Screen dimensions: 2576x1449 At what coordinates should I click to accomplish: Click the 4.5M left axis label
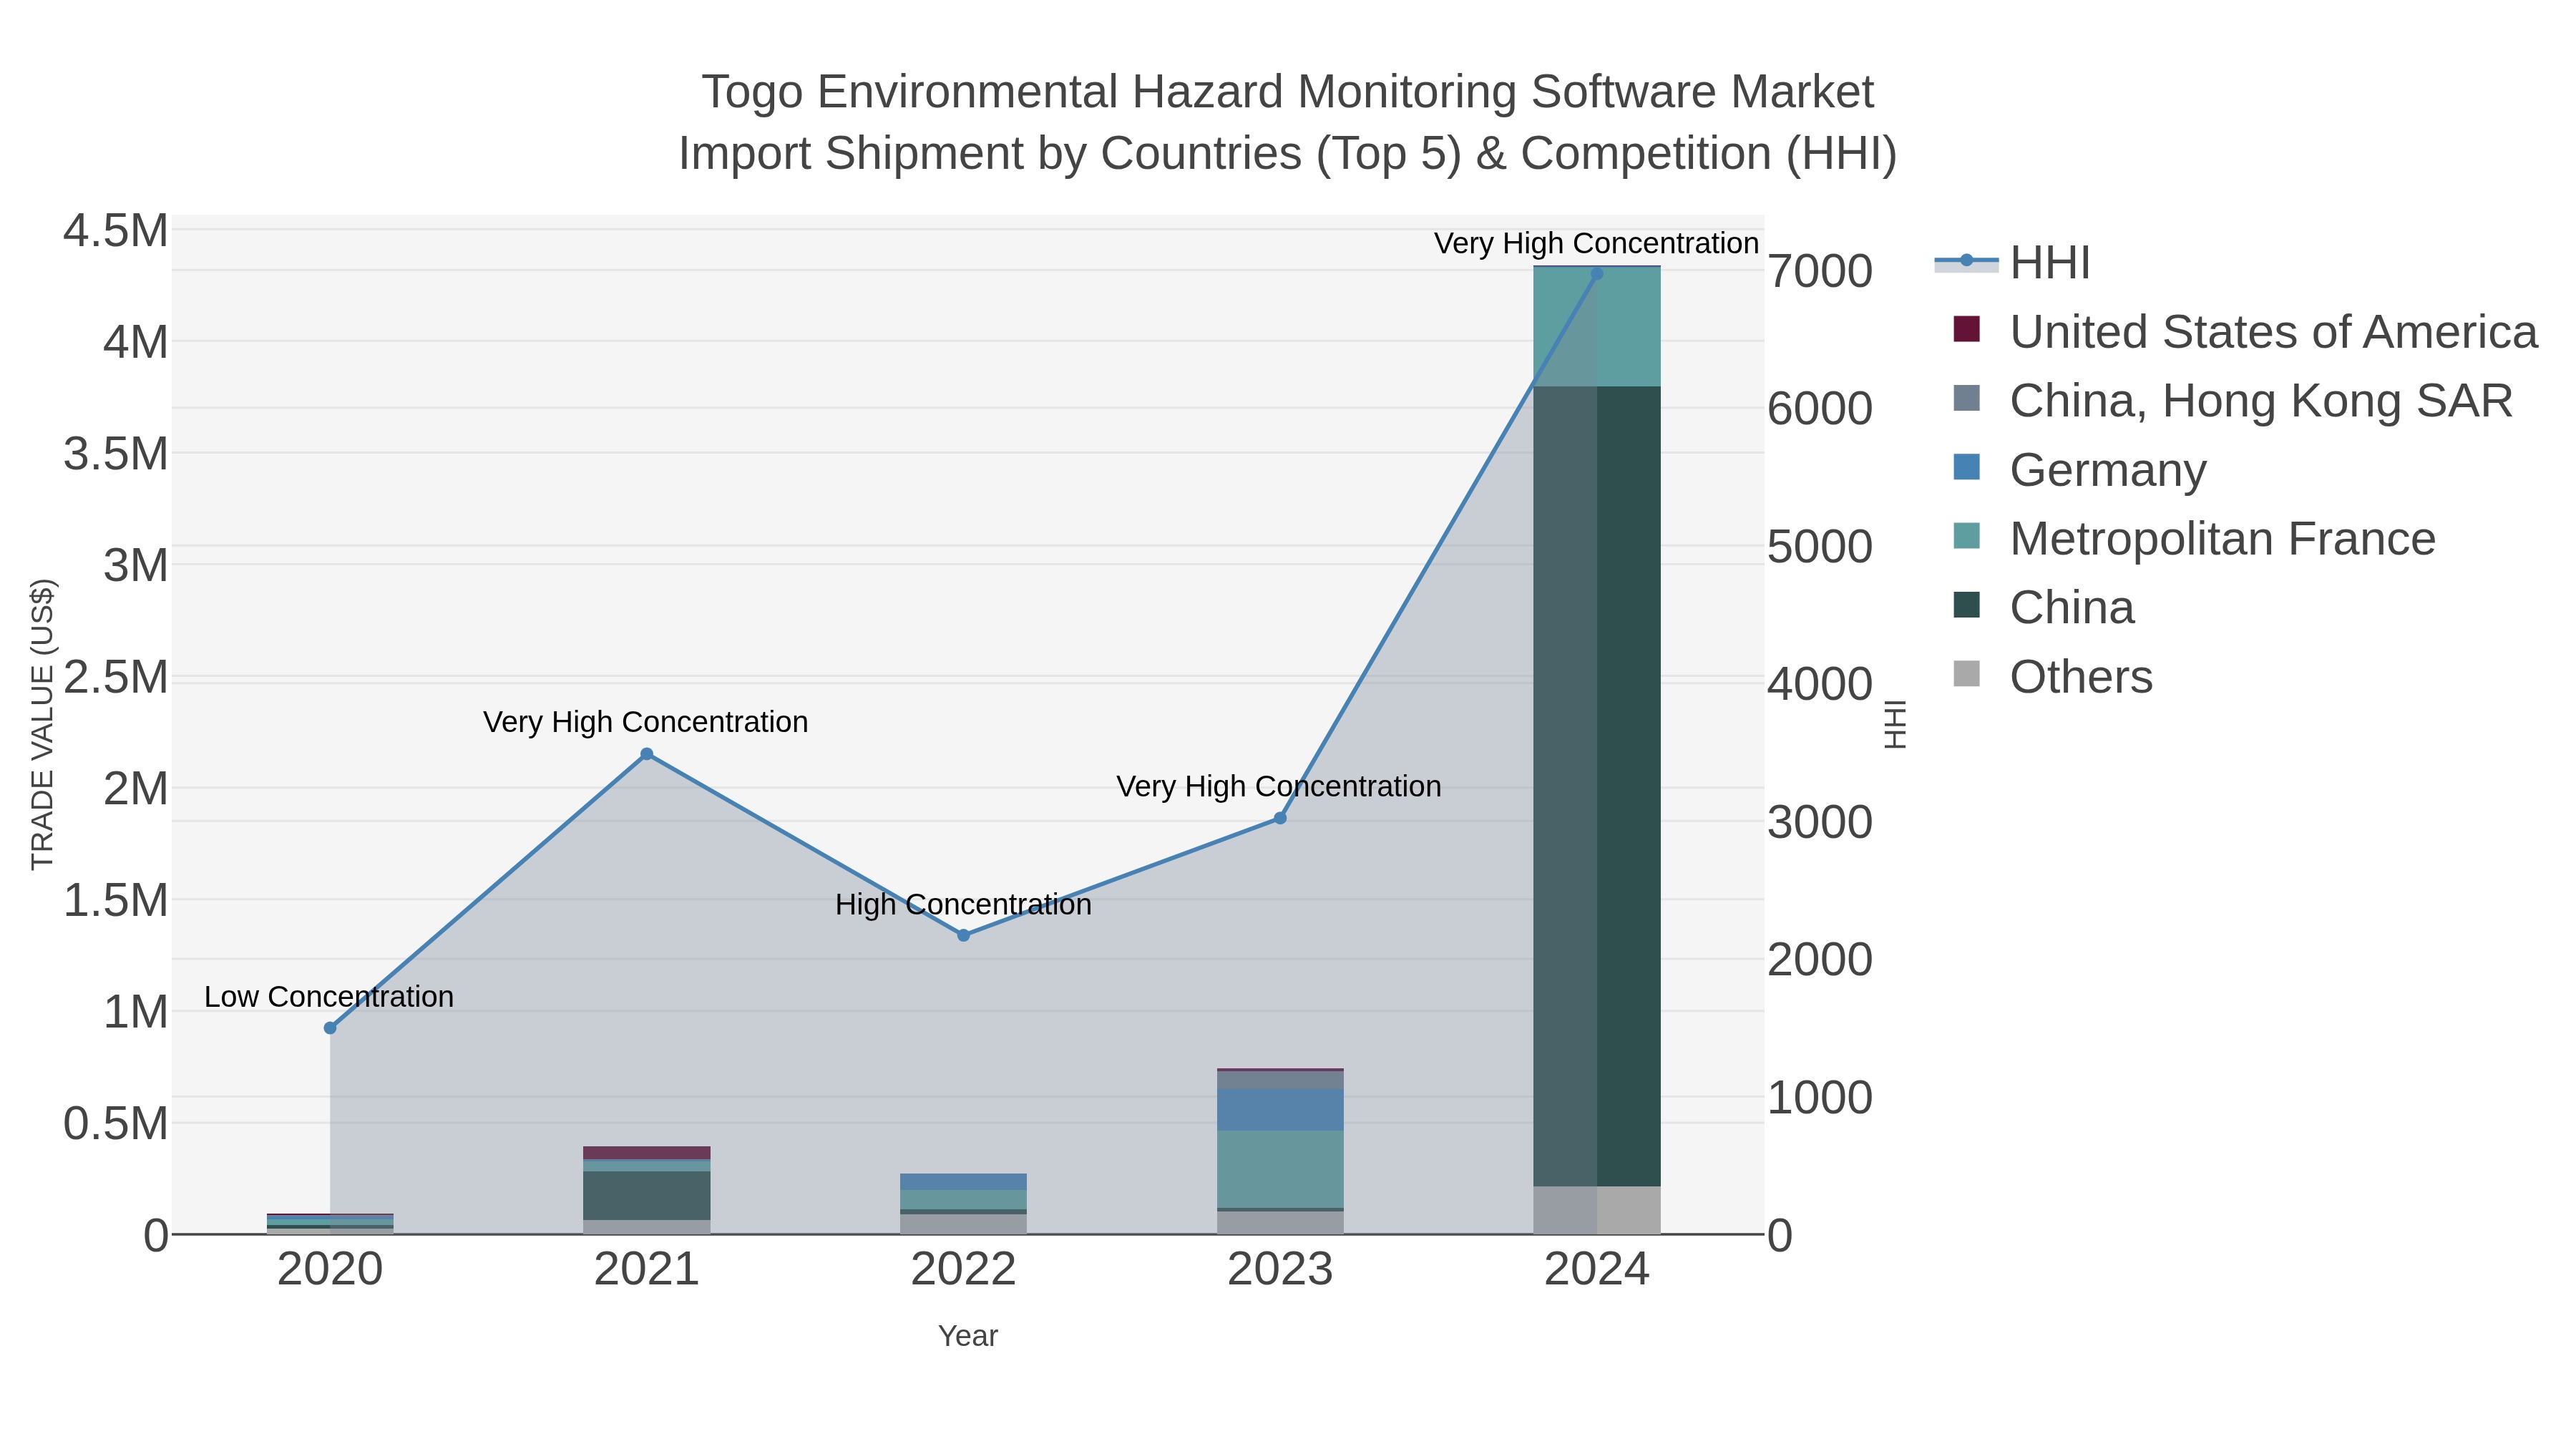pyautogui.click(x=116, y=231)
